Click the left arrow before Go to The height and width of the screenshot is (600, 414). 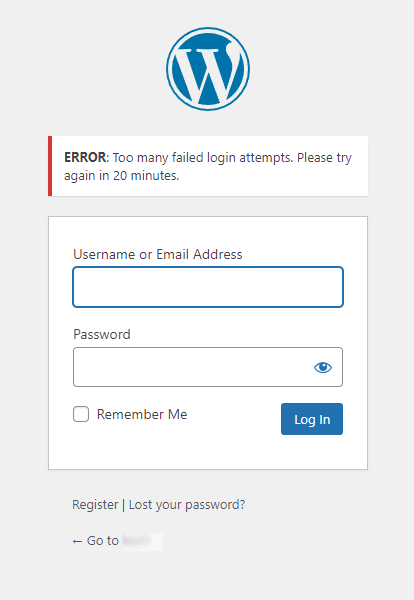[77, 541]
